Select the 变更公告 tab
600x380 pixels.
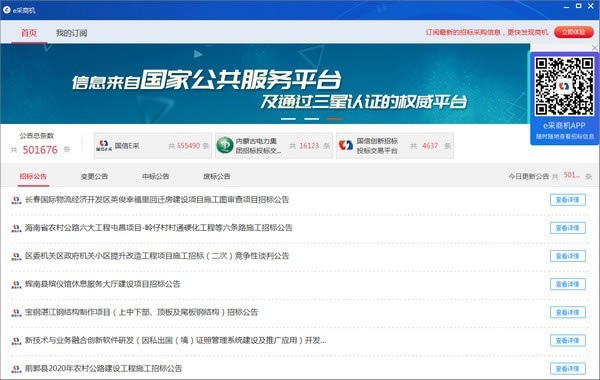(x=94, y=176)
